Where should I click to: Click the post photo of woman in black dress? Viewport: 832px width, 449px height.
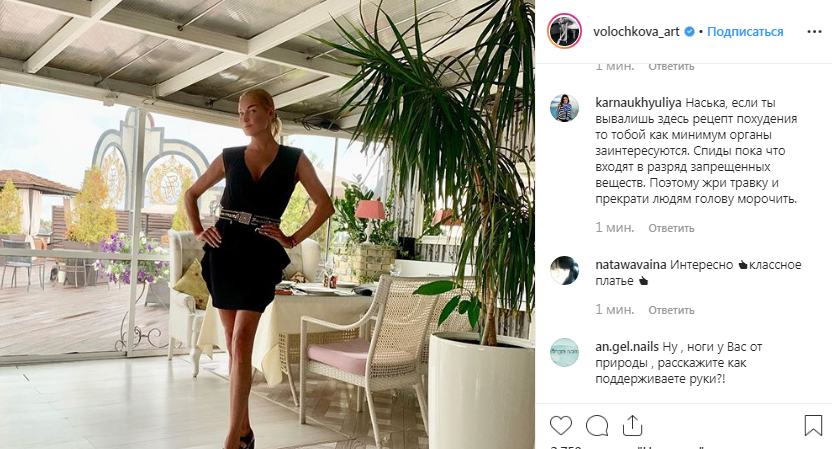pyautogui.click(x=267, y=224)
